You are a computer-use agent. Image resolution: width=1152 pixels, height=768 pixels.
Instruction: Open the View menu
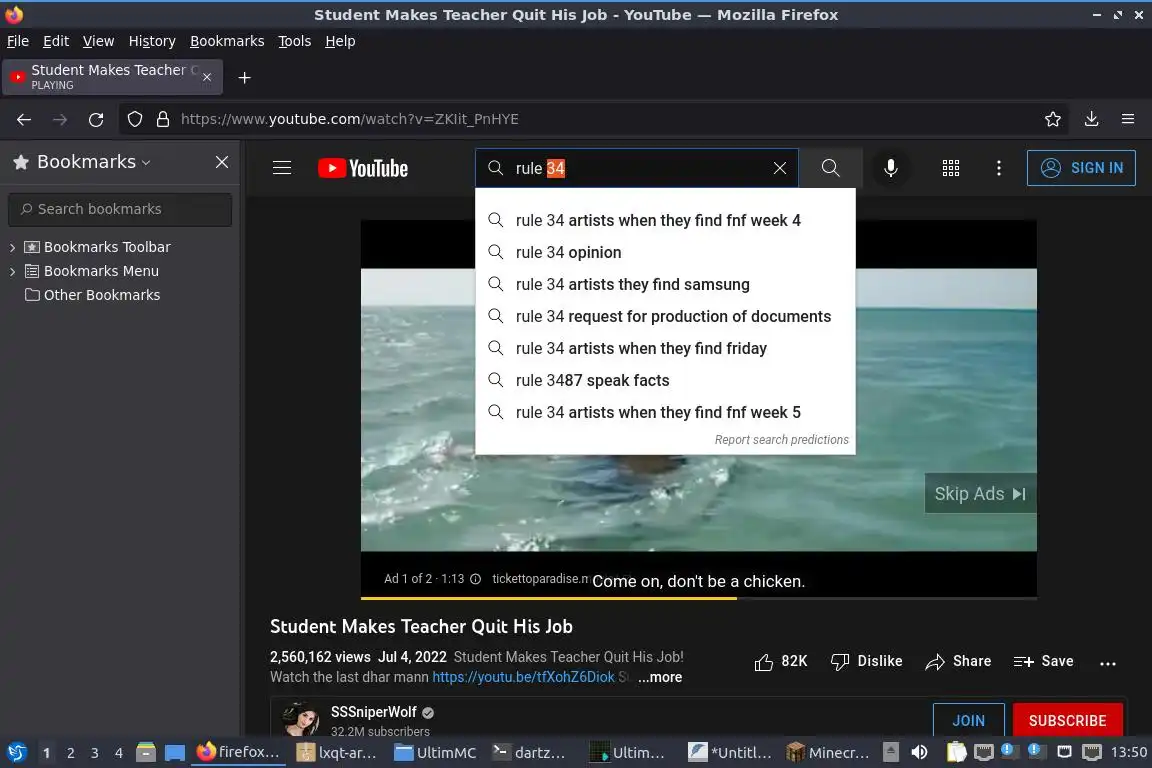[x=98, y=41]
